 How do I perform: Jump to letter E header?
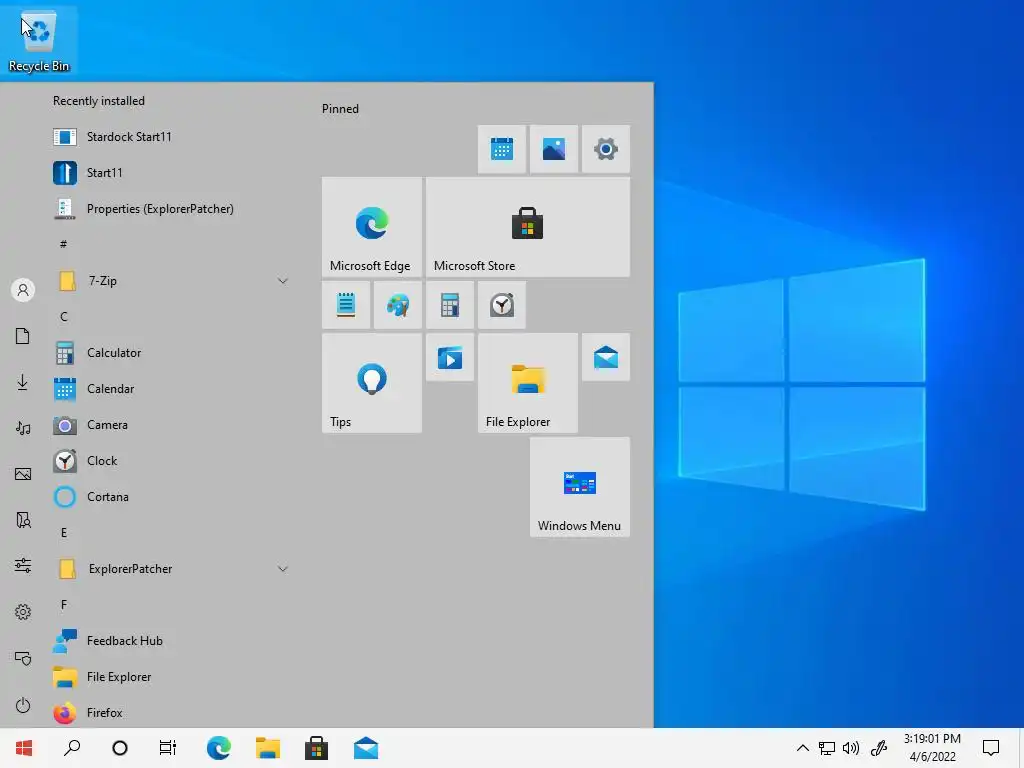tap(64, 533)
